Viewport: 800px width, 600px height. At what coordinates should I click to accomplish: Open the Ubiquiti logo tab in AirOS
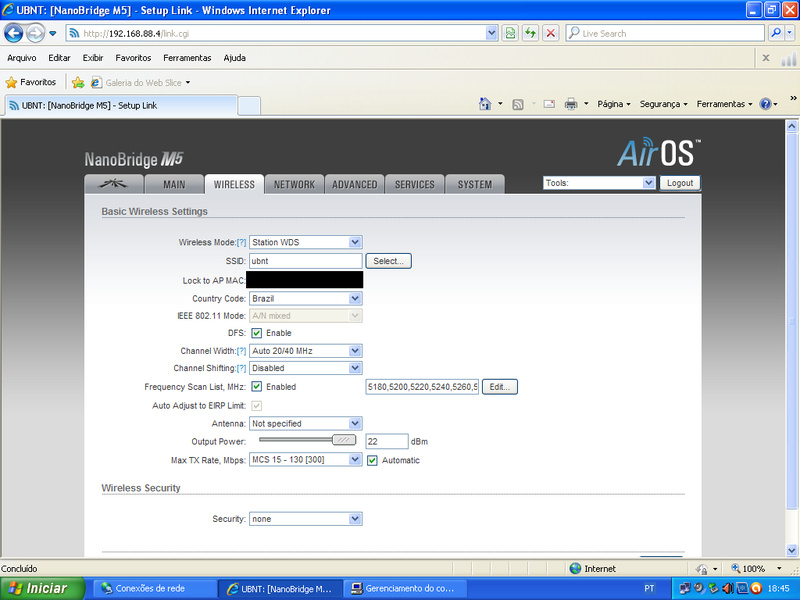click(x=113, y=185)
